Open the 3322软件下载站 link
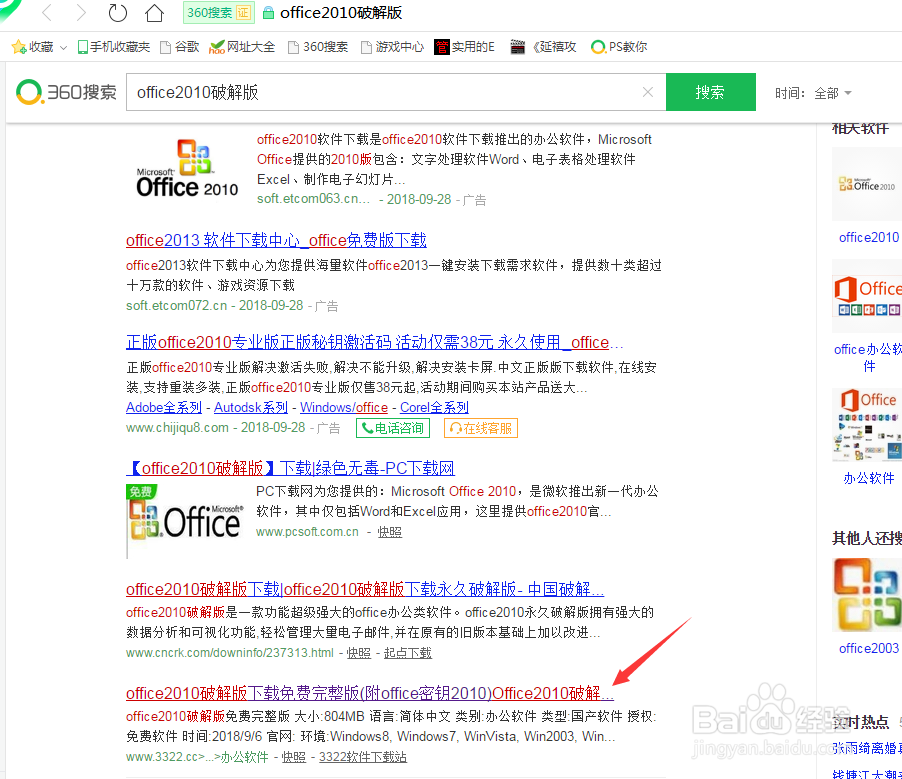Image resolution: width=902 pixels, height=779 pixels. tap(363, 757)
